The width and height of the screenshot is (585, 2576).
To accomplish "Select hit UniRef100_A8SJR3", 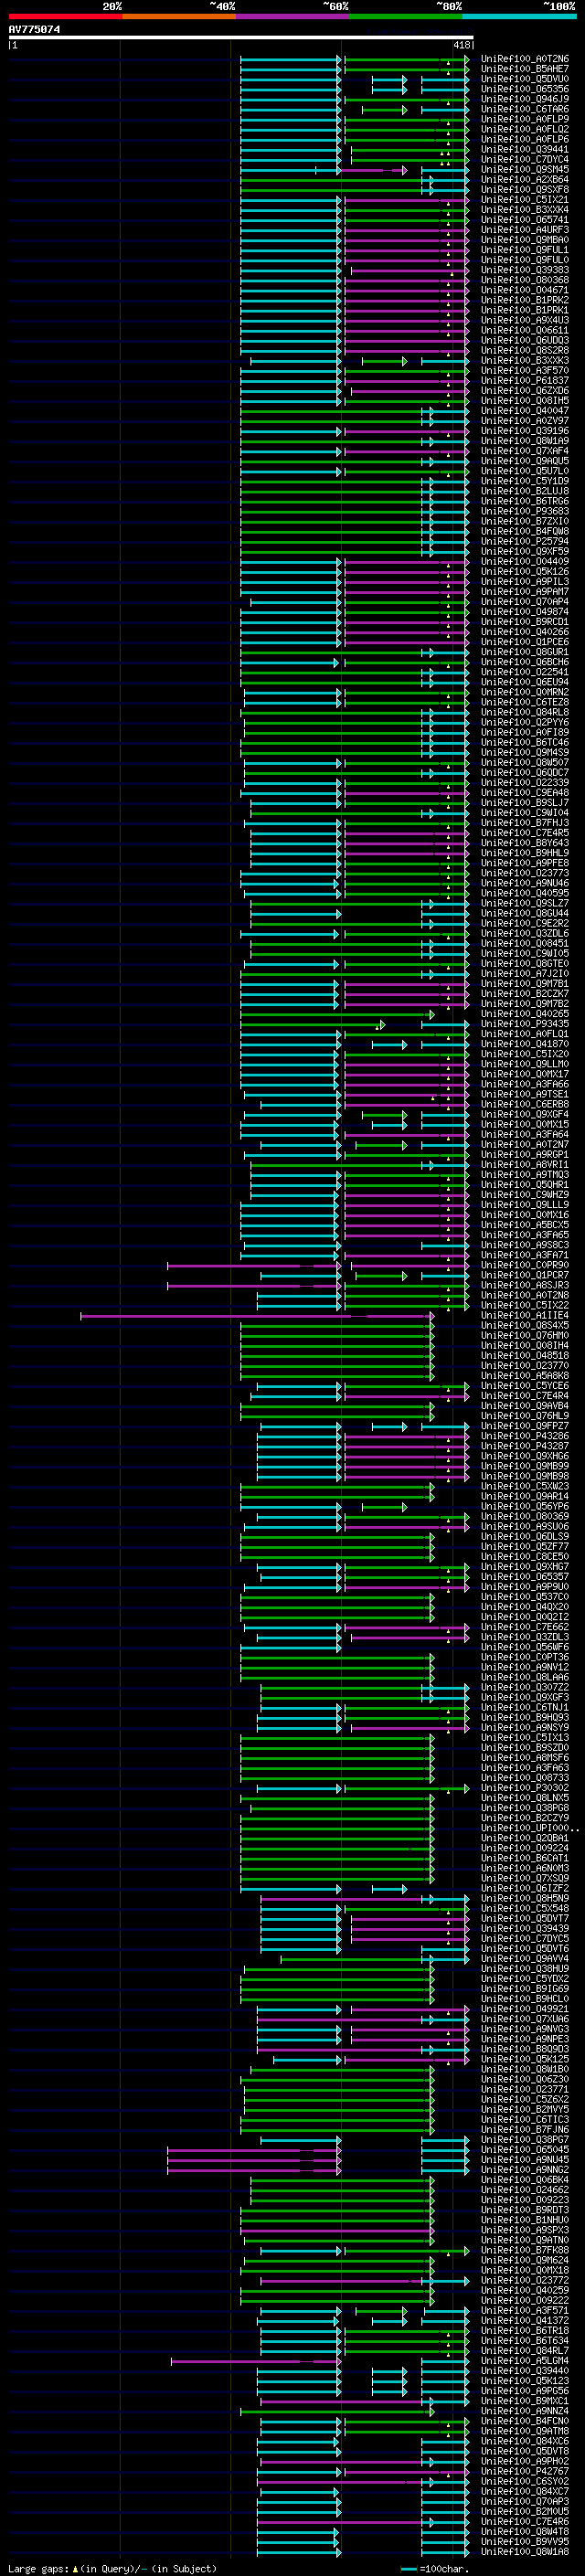I will pos(525,1285).
